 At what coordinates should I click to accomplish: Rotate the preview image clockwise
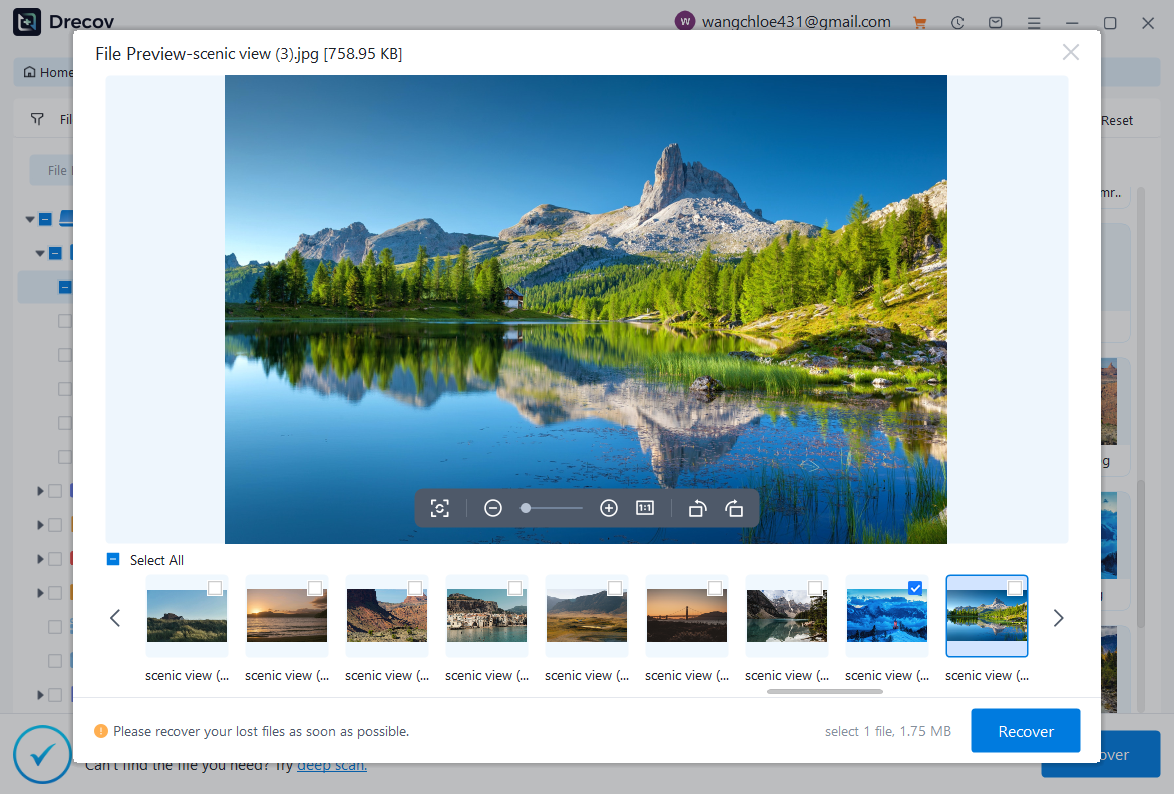tap(734, 508)
